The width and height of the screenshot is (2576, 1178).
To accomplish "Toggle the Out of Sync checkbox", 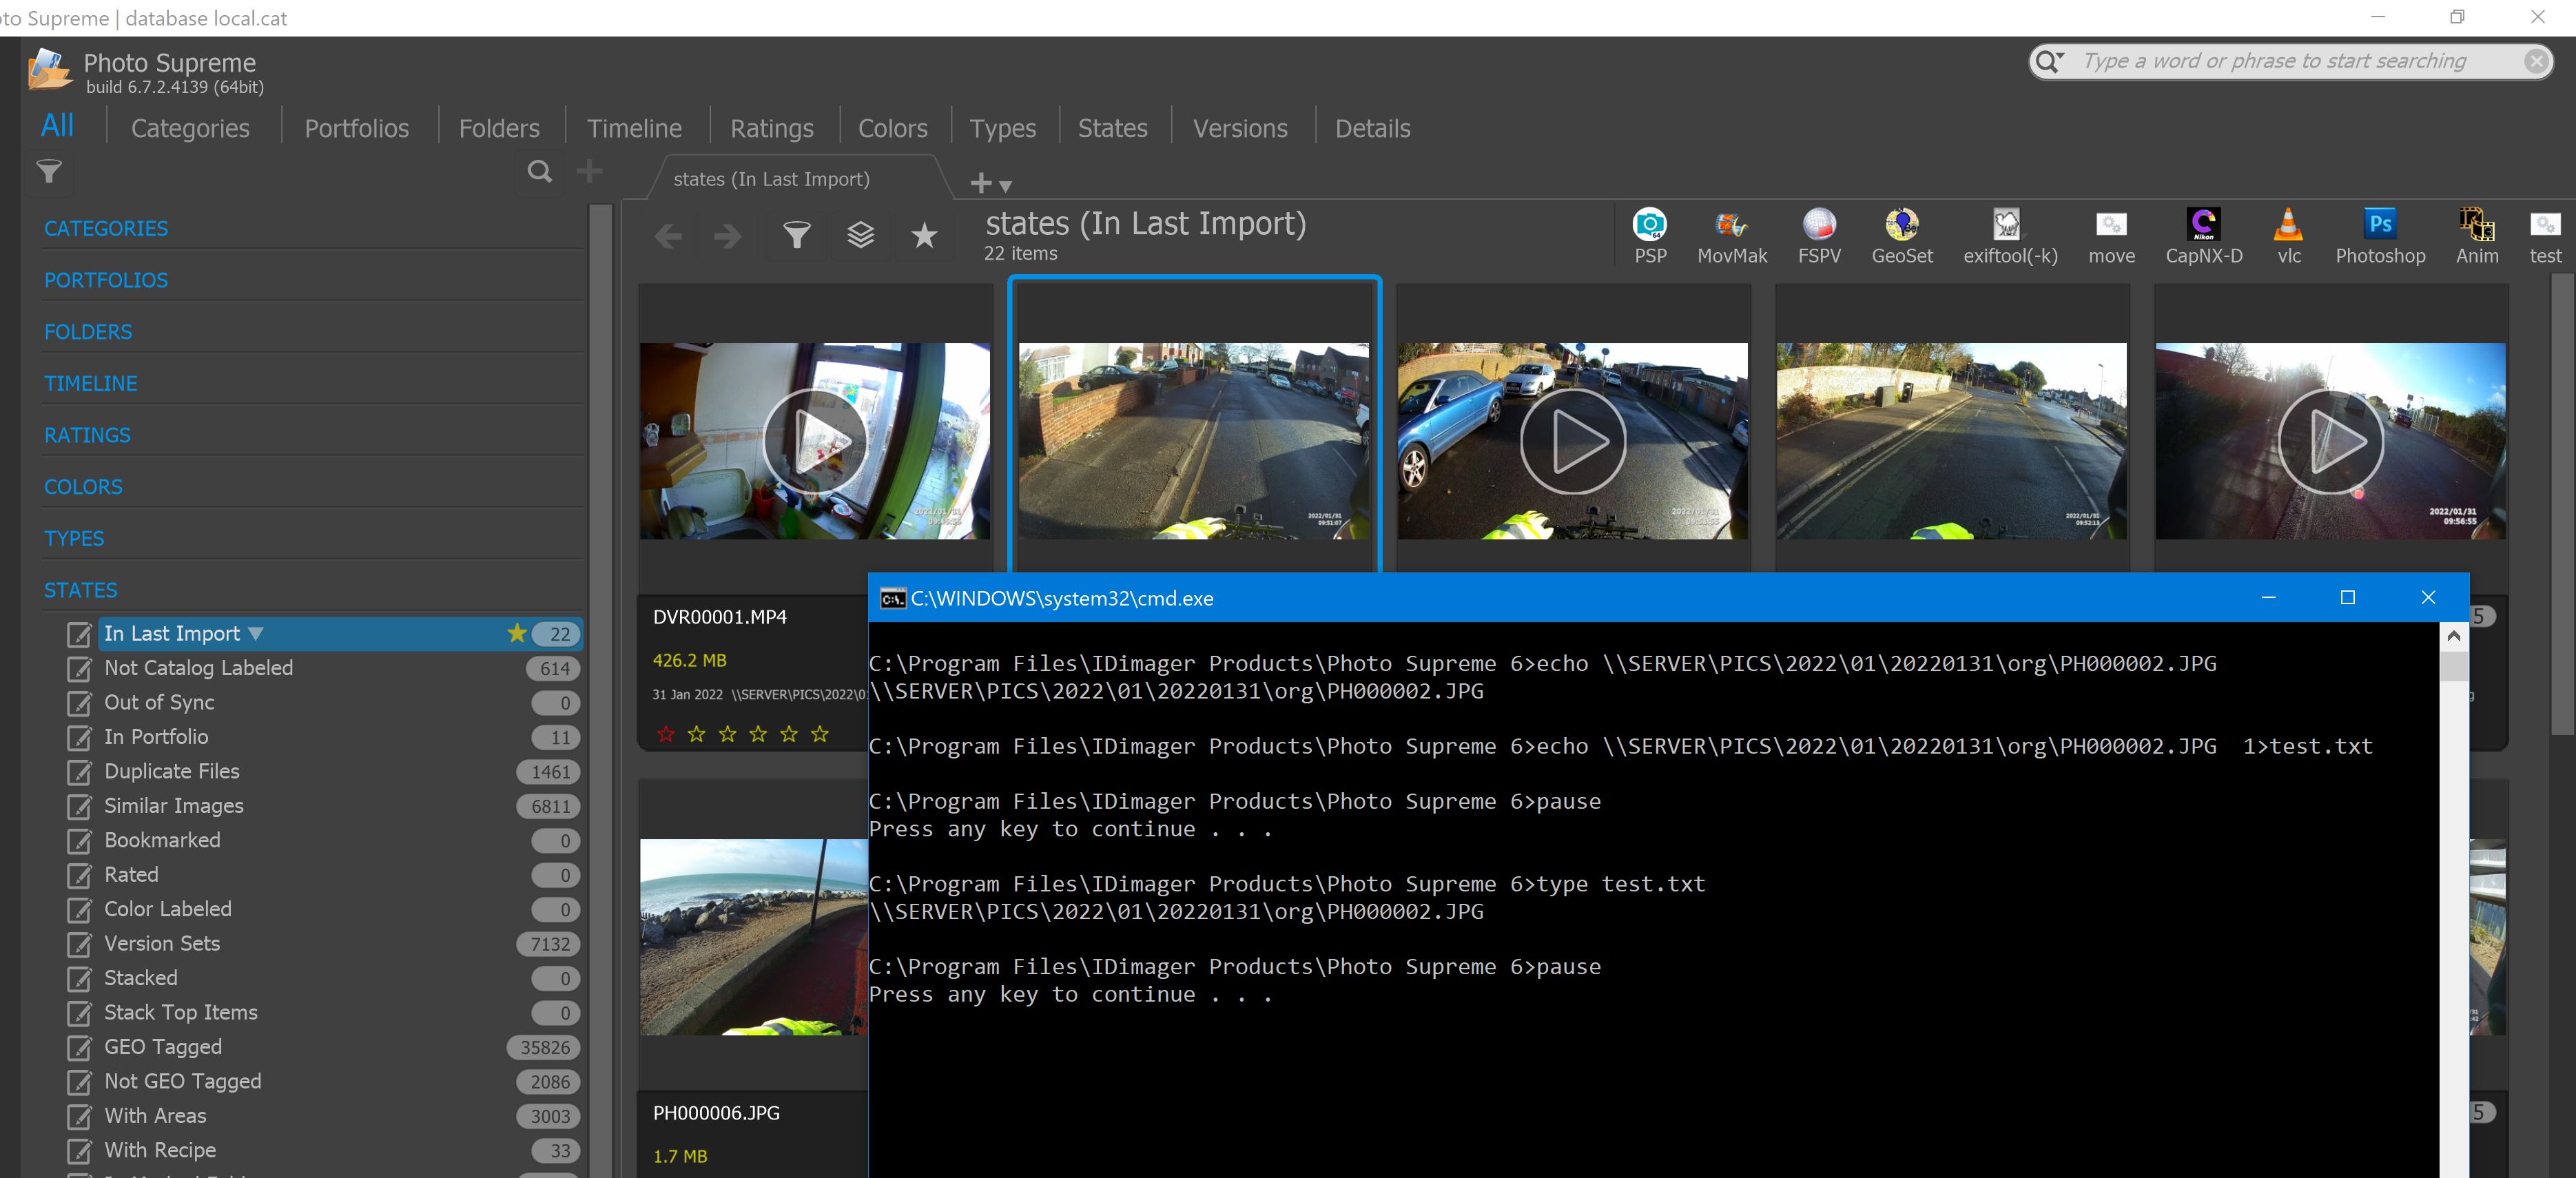I will tap(79, 703).
